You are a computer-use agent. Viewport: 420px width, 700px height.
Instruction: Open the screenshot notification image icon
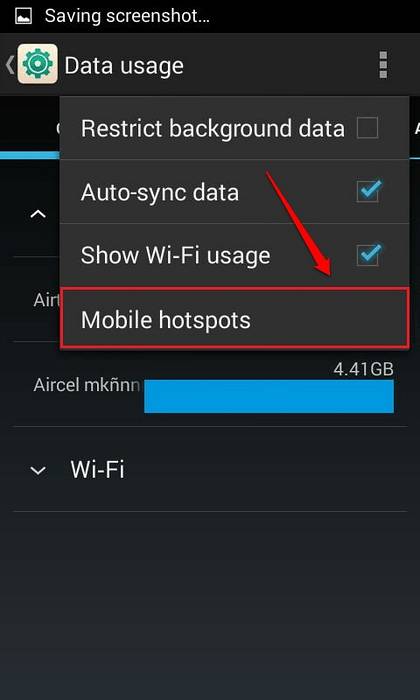coord(23,17)
